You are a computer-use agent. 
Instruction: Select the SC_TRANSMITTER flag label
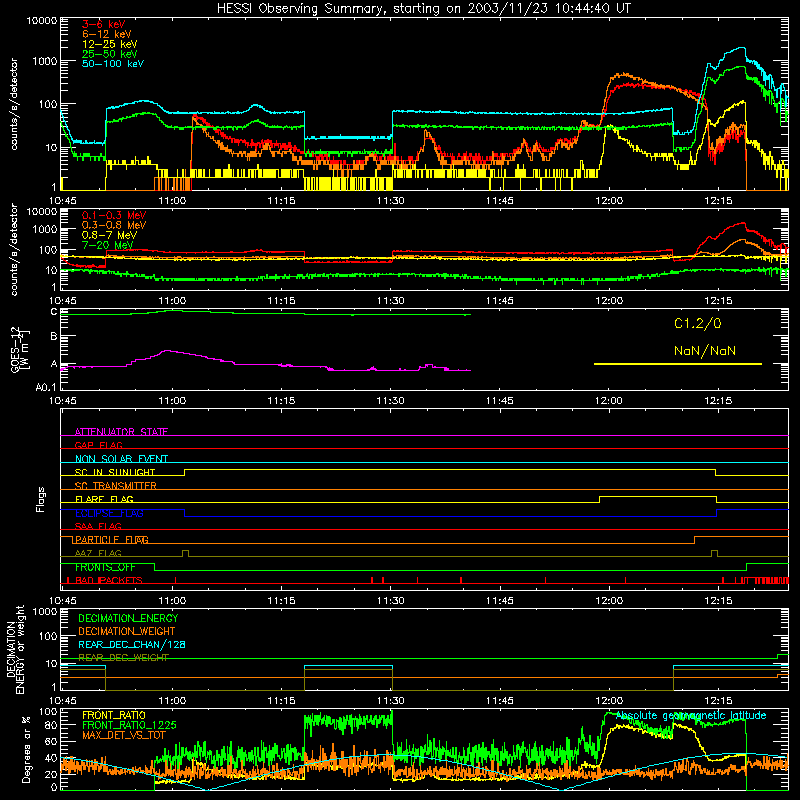click(116, 486)
